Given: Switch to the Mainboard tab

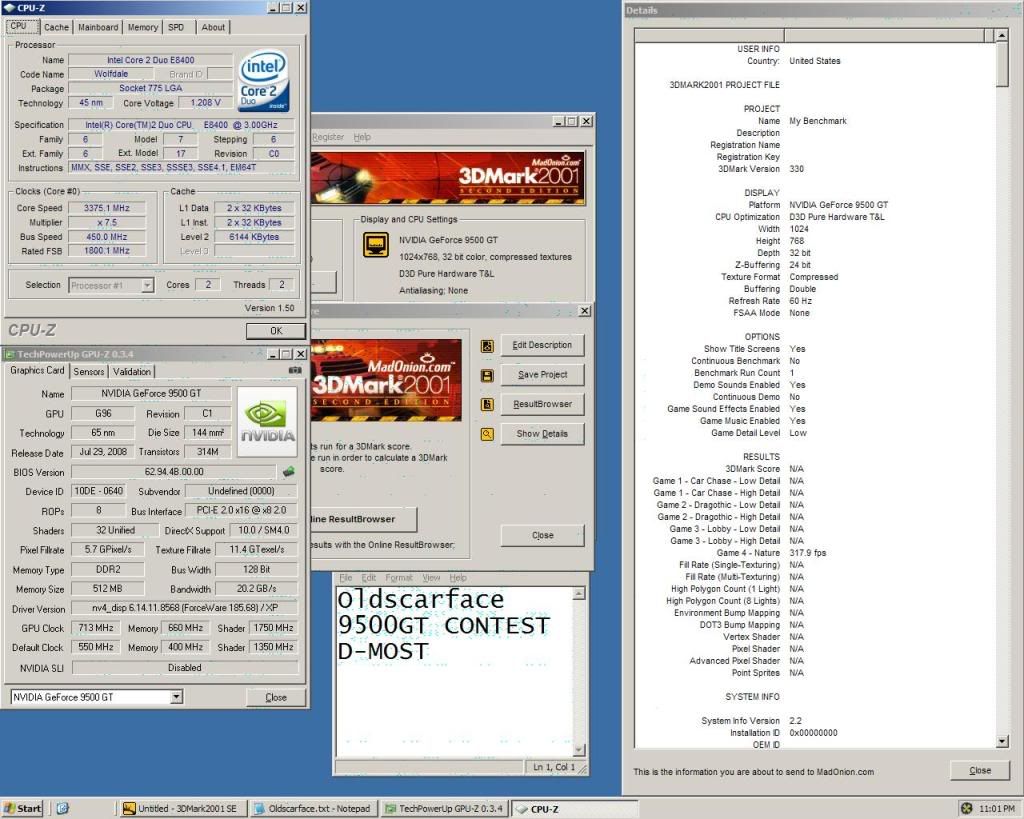Looking at the screenshot, I should (98, 27).
